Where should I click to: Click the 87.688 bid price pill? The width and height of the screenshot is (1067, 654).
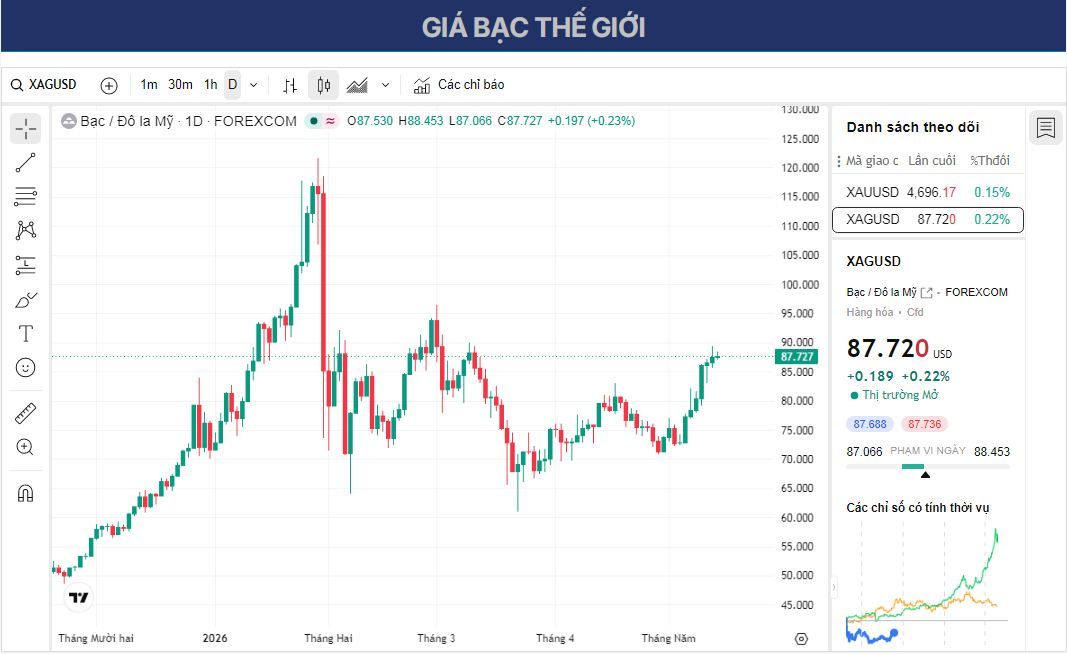(870, 424)
